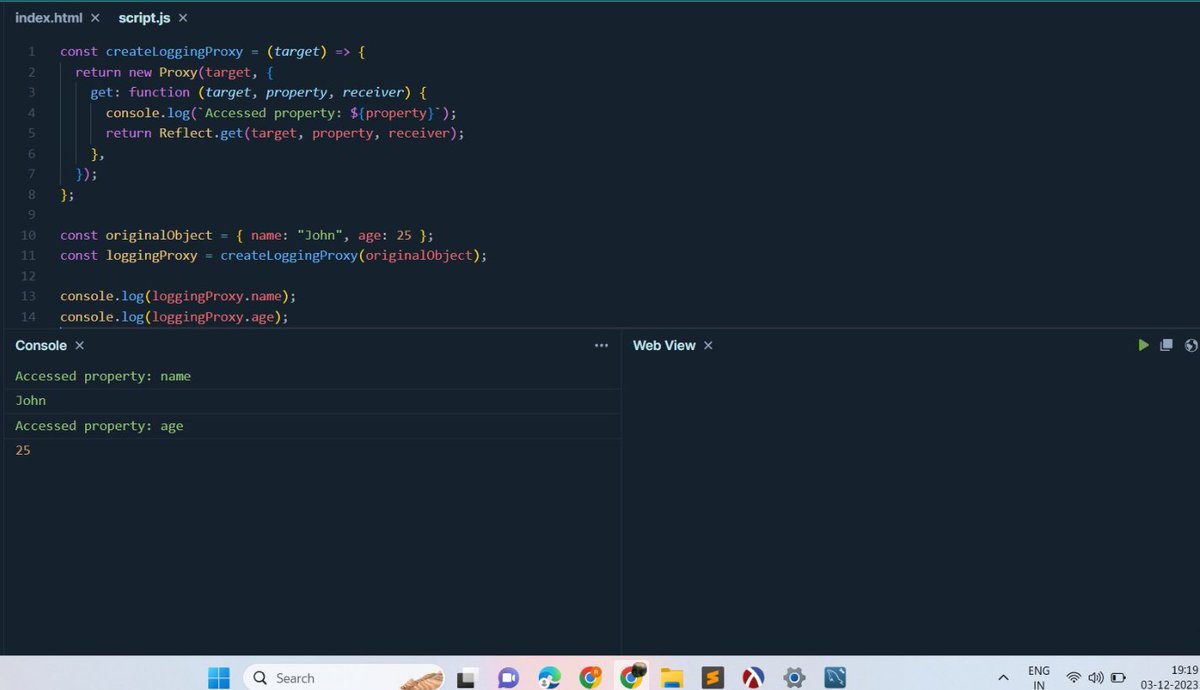Click line number 9 in the gutter

[x=32, y=215]
